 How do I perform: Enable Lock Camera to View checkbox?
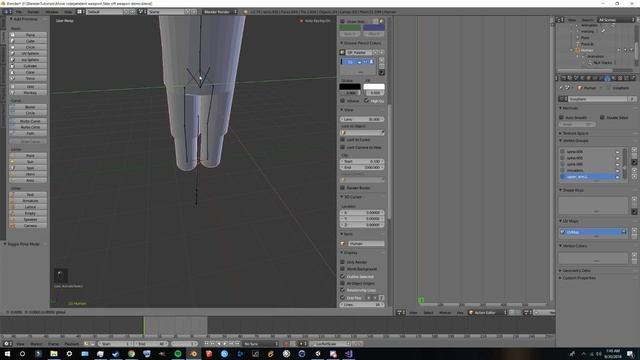(x=343, y=147)
